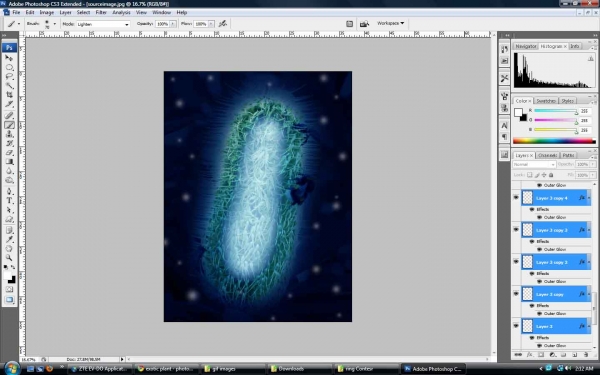Image resolution: width=600 pixels, height=375 pixels.
Task: Add a layer style (fx button)
Action: 530,355
